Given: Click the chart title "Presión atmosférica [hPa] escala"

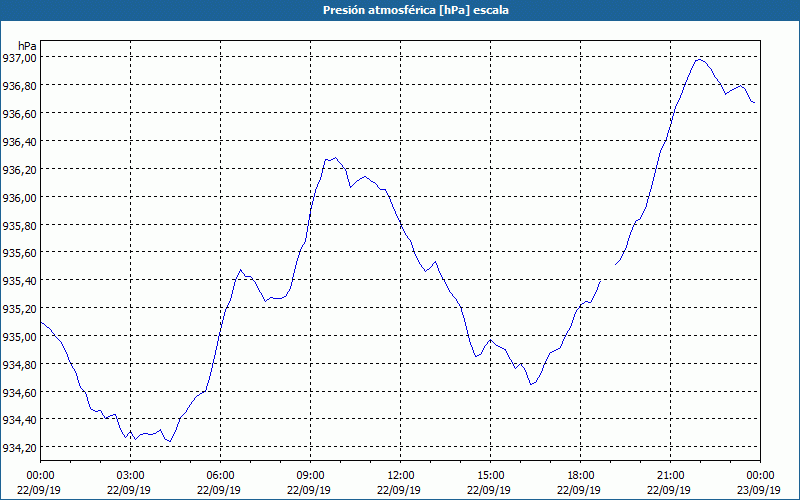Looking at the screenshot, I should coord(416,10).
